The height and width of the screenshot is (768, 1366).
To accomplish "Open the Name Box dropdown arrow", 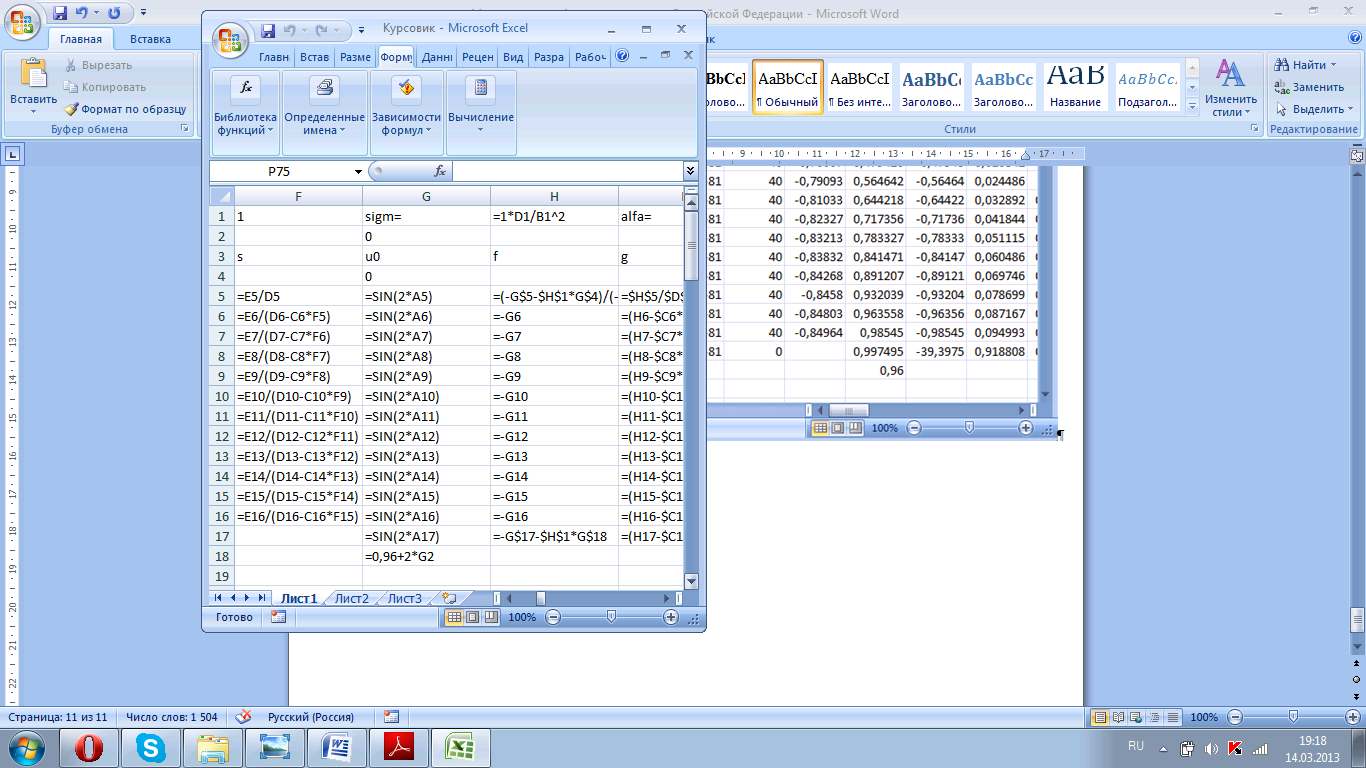I will point(359,172).
